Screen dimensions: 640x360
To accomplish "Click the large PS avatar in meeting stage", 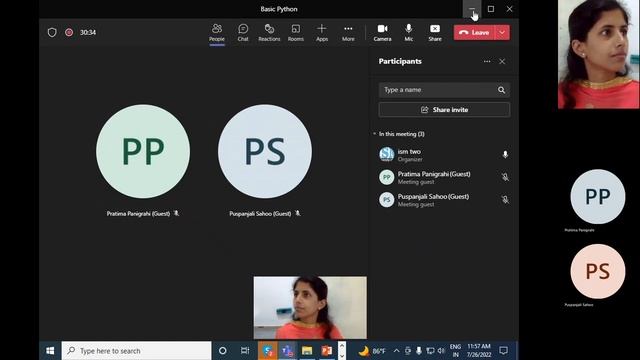I will coord(265,151).
